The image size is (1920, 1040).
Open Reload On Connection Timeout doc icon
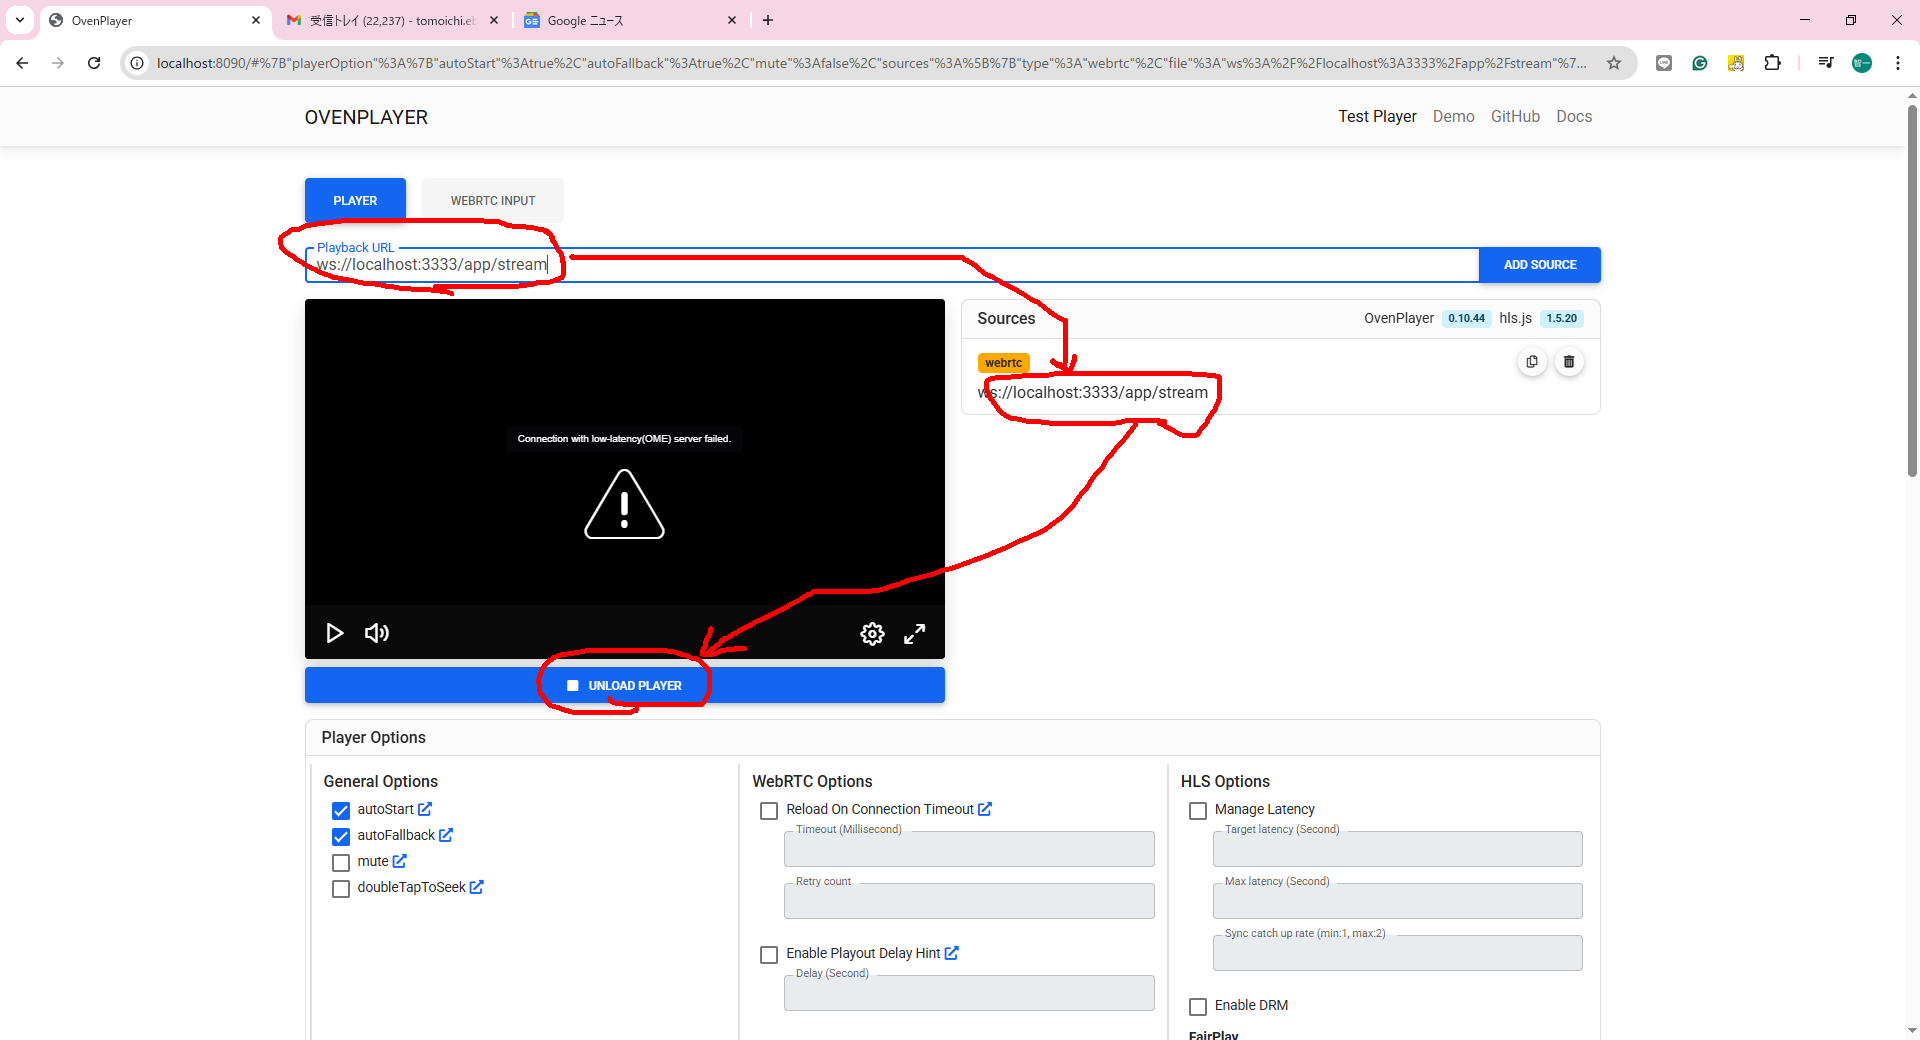[x=985, y=809]
